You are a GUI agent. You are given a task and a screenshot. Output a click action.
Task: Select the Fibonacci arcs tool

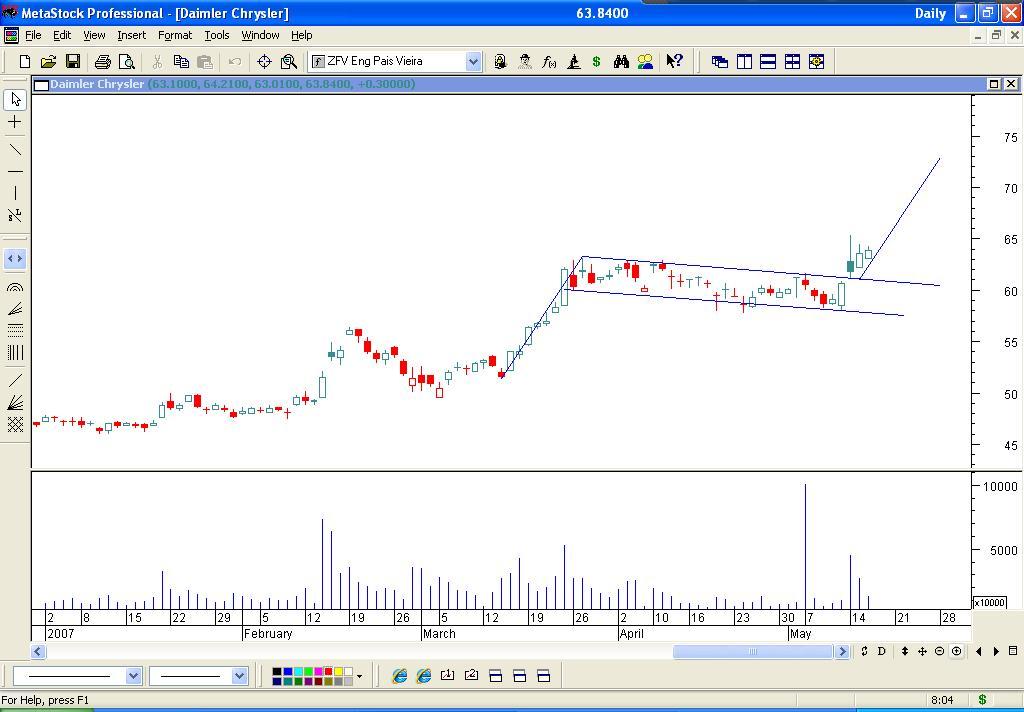pos(15,287)
